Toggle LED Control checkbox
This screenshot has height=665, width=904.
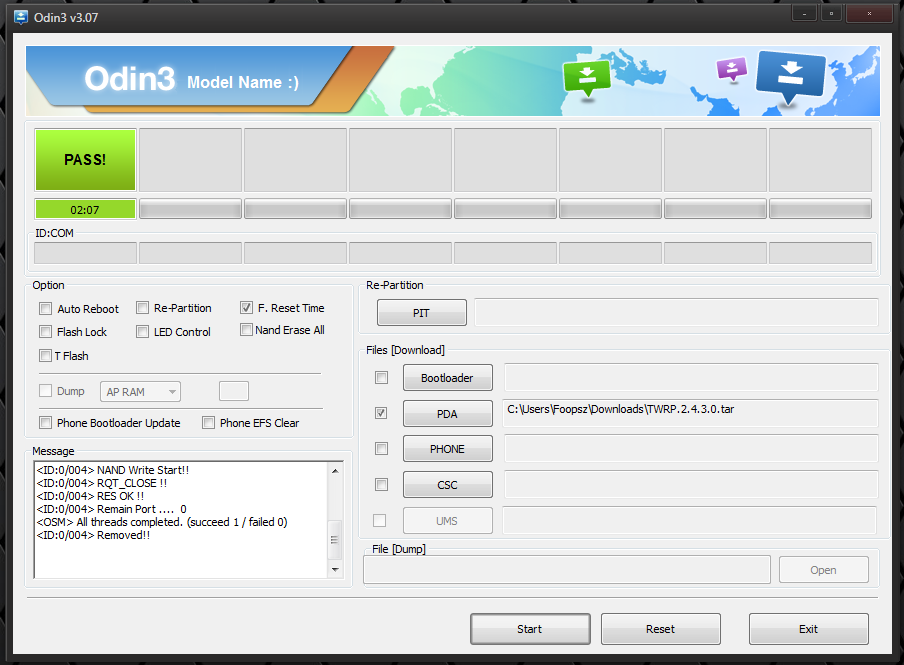(x=142, y=332)
